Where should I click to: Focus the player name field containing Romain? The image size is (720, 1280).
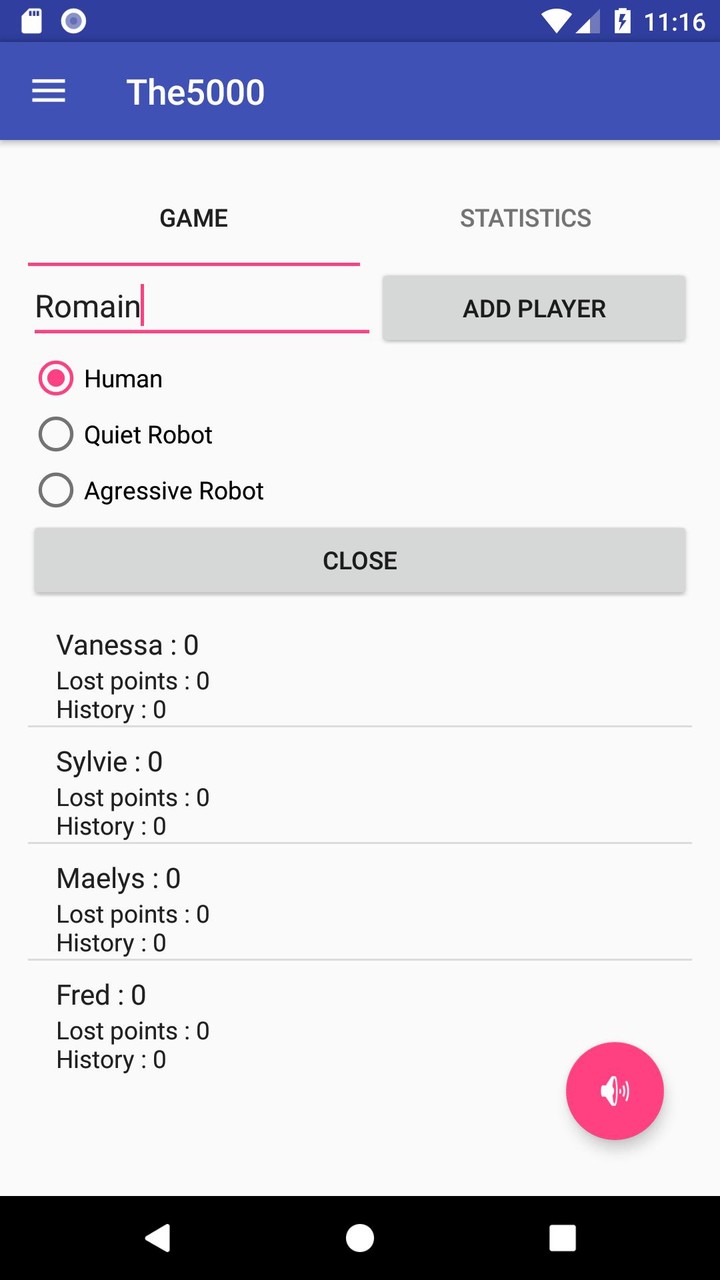[x=200, y=307]
